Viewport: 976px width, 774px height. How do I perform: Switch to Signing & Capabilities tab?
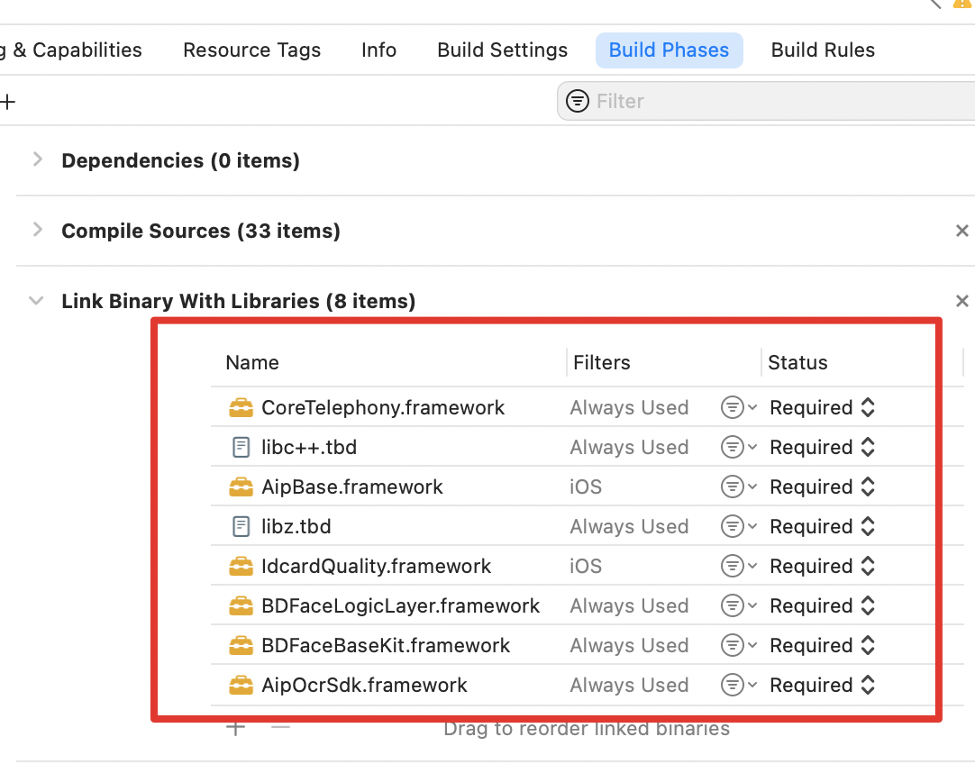coord(71,50)
